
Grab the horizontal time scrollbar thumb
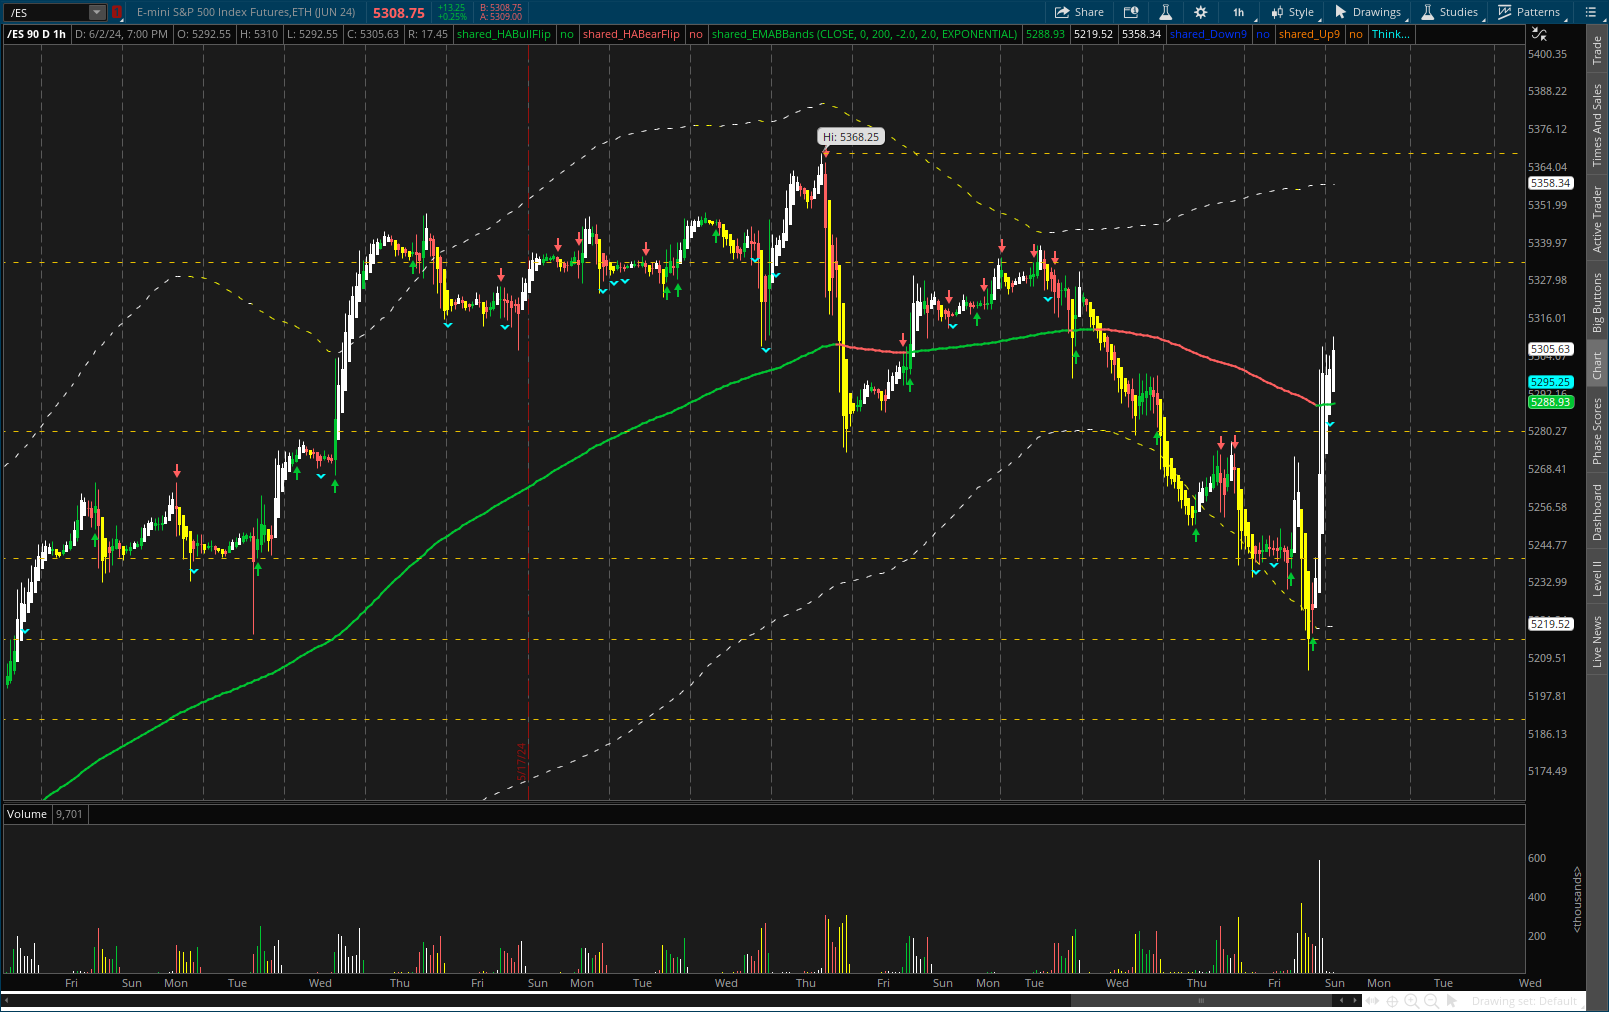click(x=1202, y=1000)
